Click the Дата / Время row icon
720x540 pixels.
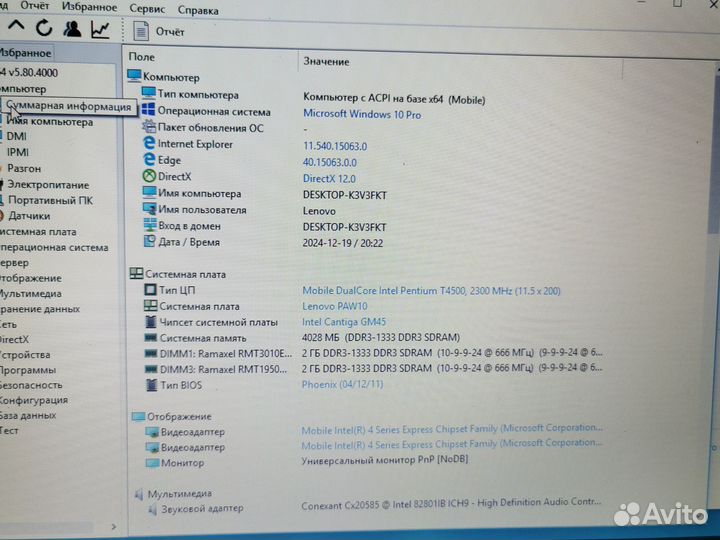(x=150, y=241)
